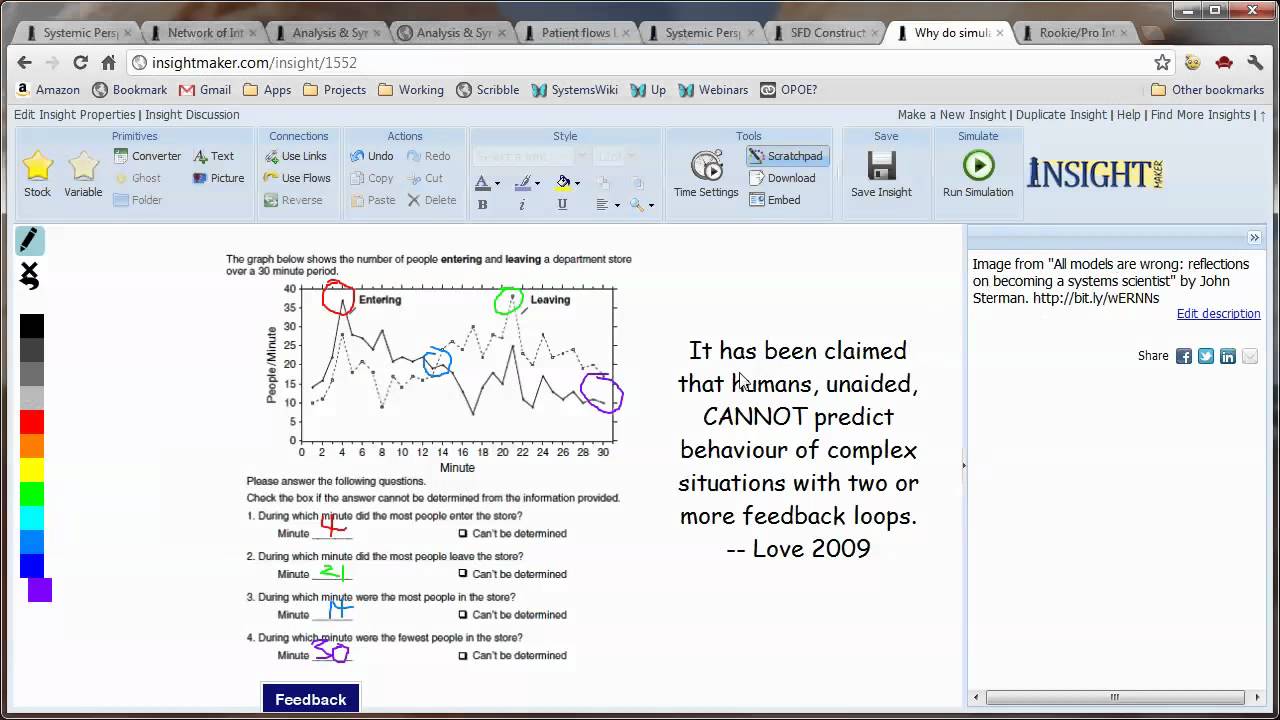Toggle Use Links connection mode
Screen dimensions: 1280x720
tap(295, 156)
